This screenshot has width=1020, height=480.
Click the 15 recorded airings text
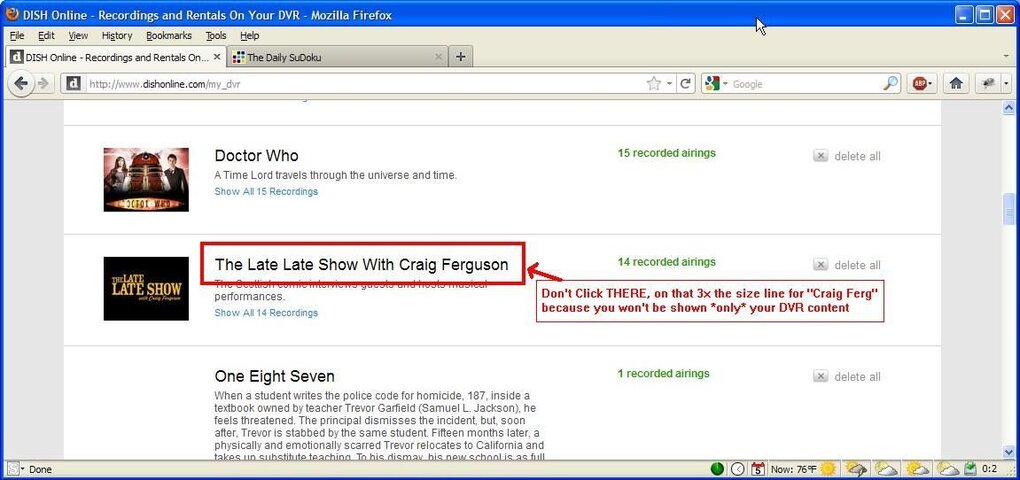click(x=666, y=153)
